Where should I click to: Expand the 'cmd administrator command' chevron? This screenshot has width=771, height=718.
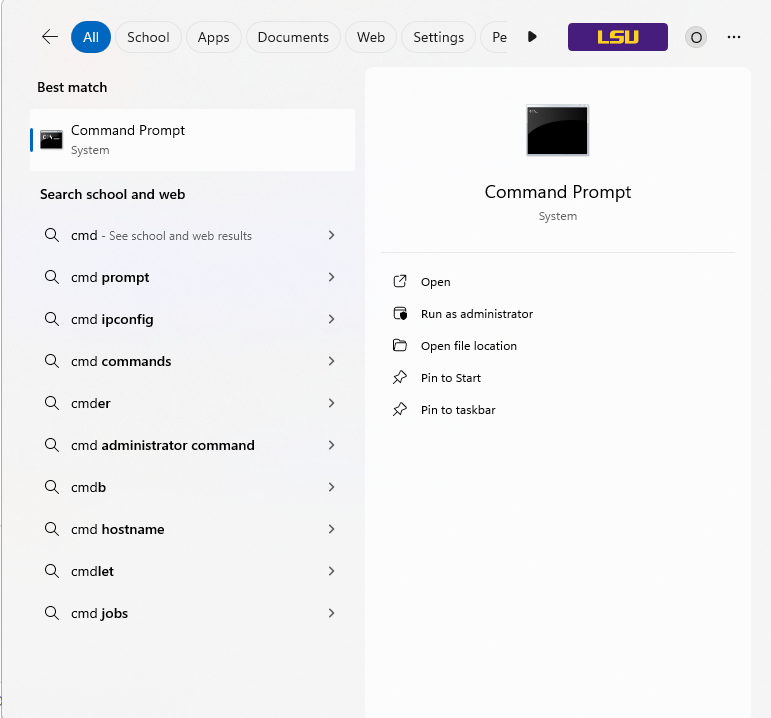coord(331,445)
